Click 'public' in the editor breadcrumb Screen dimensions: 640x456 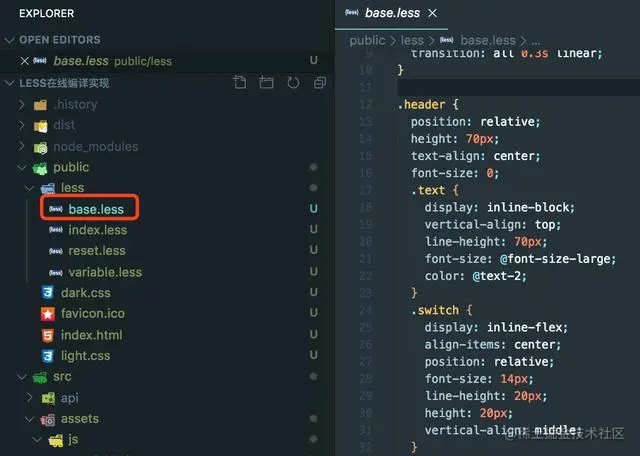(x=367, y=40)
